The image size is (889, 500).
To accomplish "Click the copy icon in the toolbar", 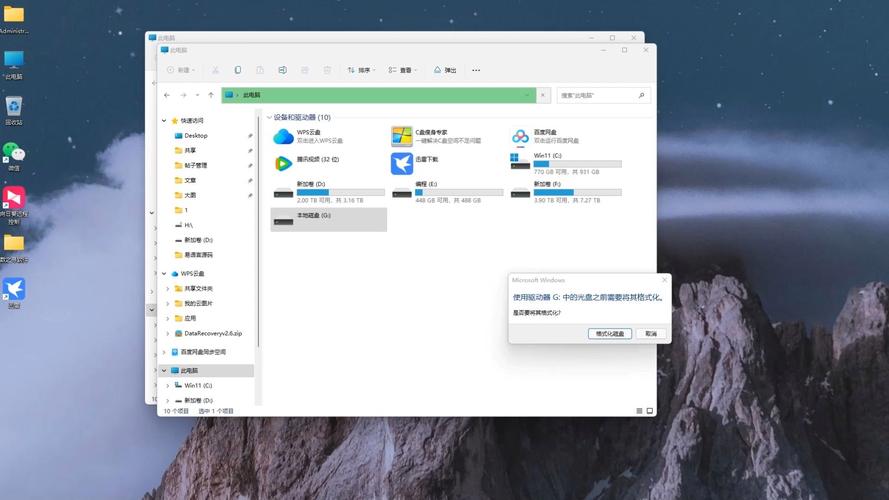I will pos(237,70).
